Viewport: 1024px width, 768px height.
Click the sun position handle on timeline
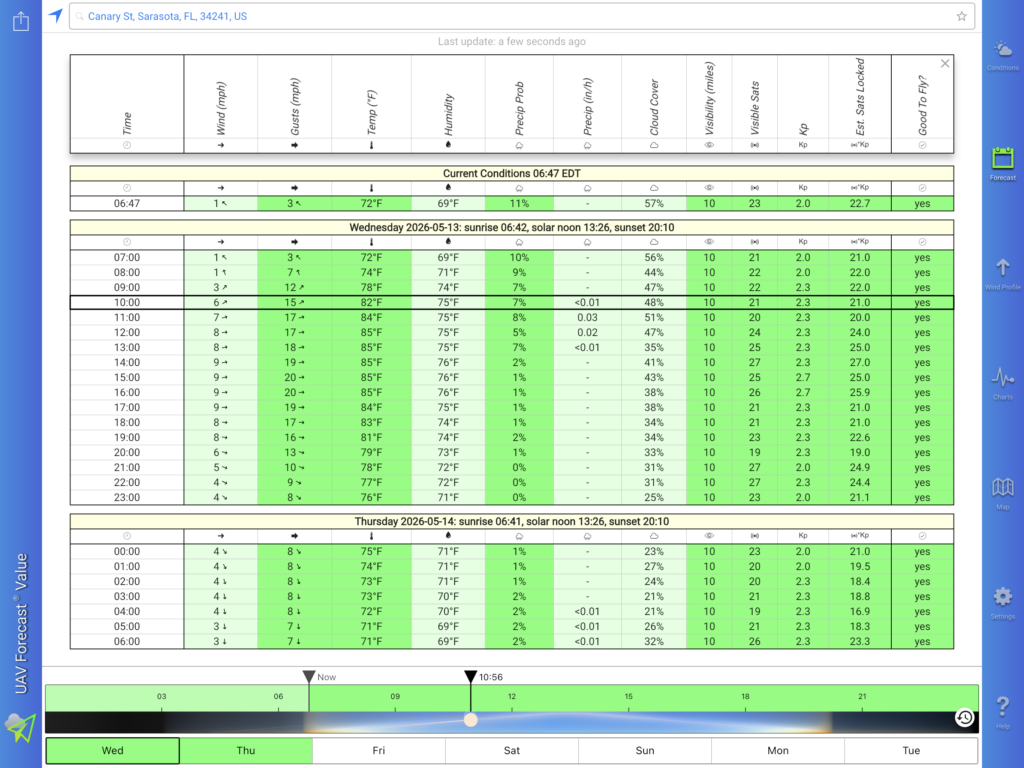pos(470,720)
